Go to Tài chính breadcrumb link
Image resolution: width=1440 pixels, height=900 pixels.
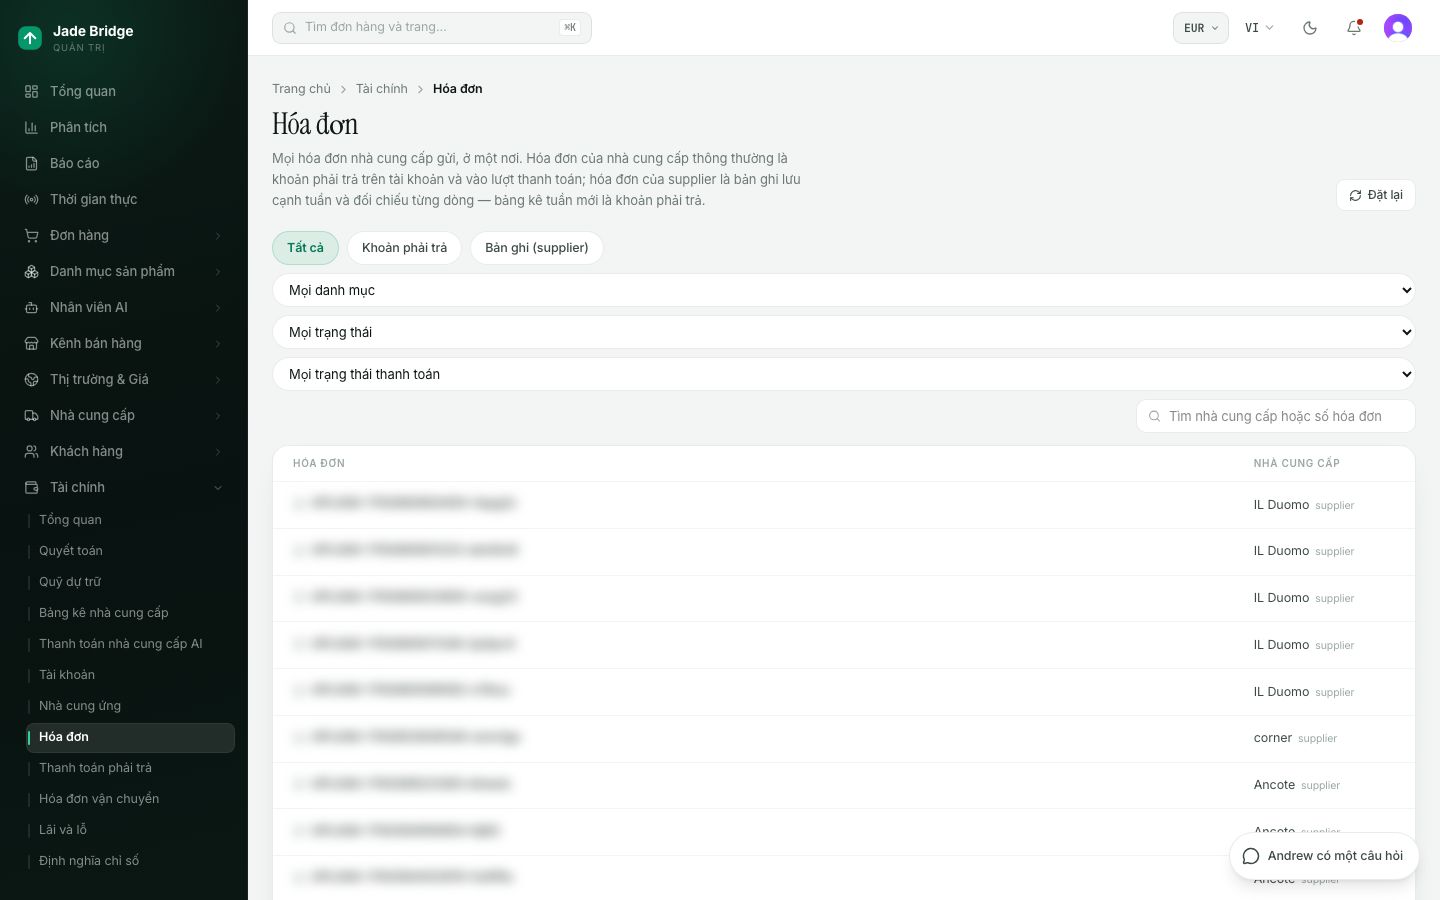(382, 89)
